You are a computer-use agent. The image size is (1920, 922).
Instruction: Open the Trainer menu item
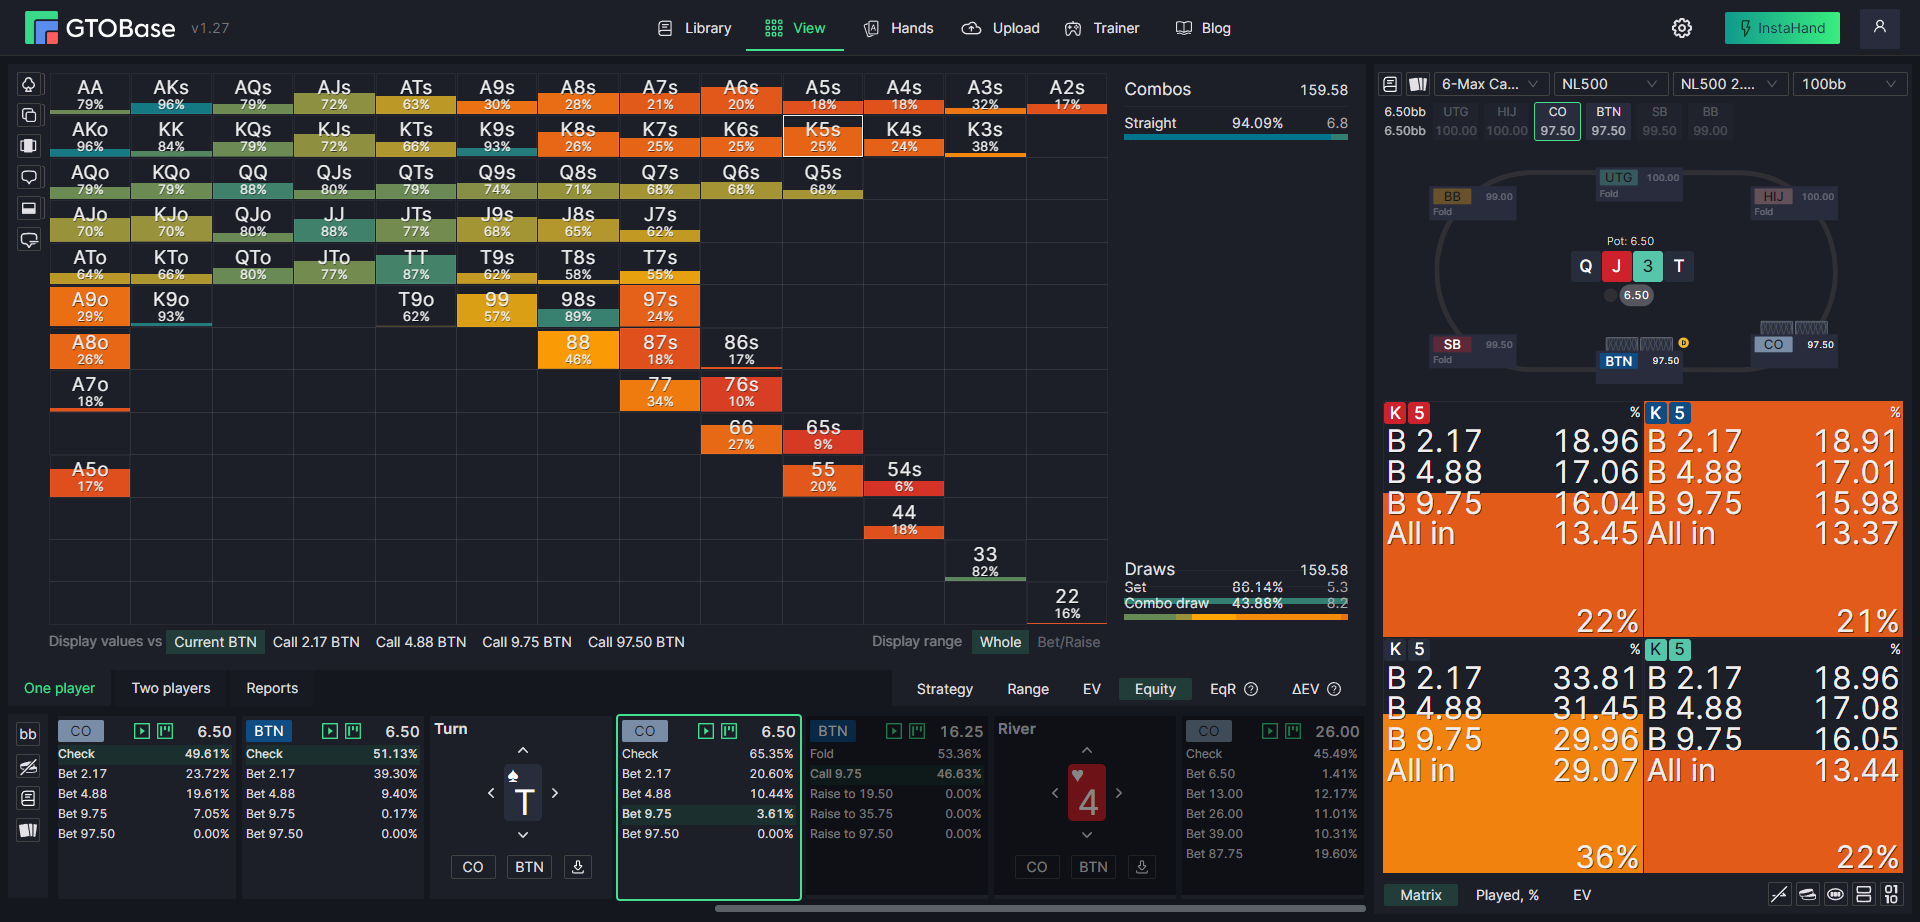click(x=1102, y=28)
